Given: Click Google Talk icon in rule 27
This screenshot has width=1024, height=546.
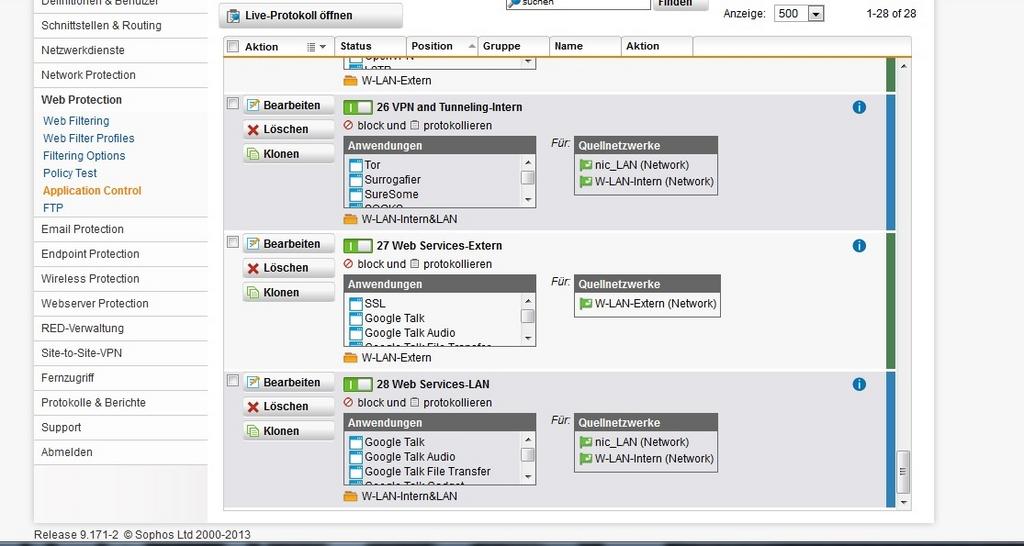Looking at the screenshot, I should point(355,319).
